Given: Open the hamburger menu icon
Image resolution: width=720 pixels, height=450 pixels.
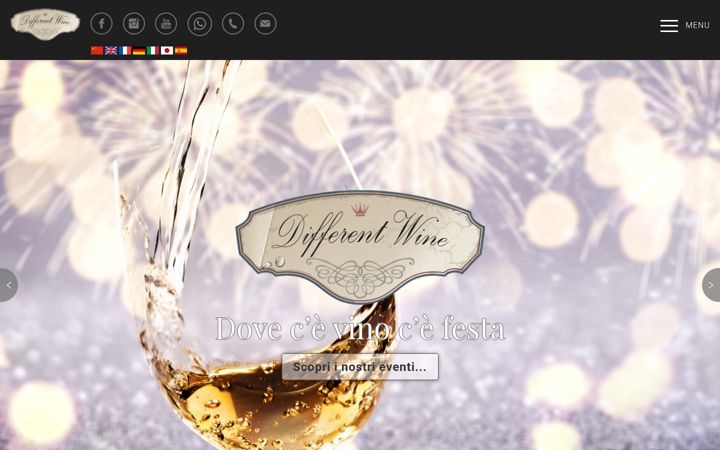Looking at the screenshot, I should 669,26.
